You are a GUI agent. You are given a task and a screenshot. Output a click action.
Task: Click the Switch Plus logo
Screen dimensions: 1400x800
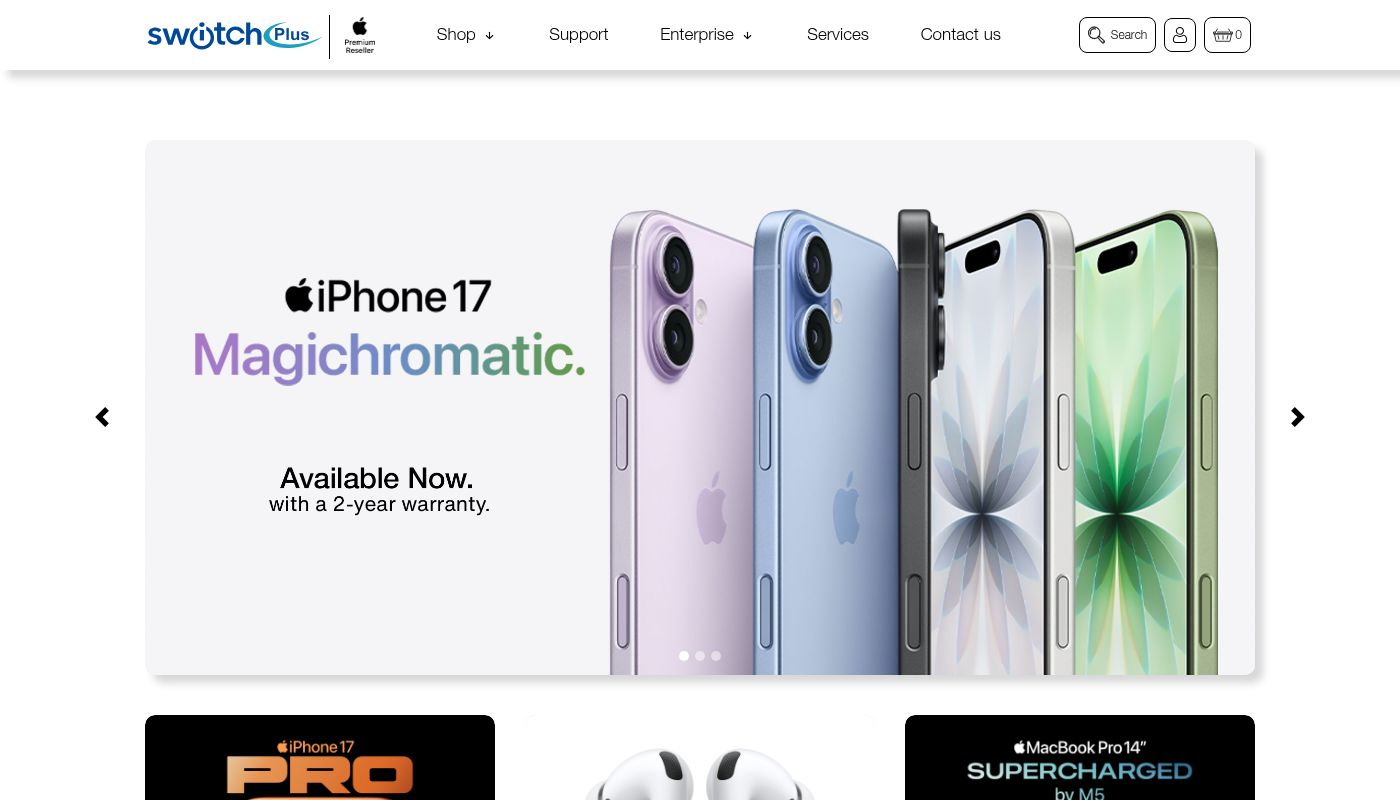(234, 35)
